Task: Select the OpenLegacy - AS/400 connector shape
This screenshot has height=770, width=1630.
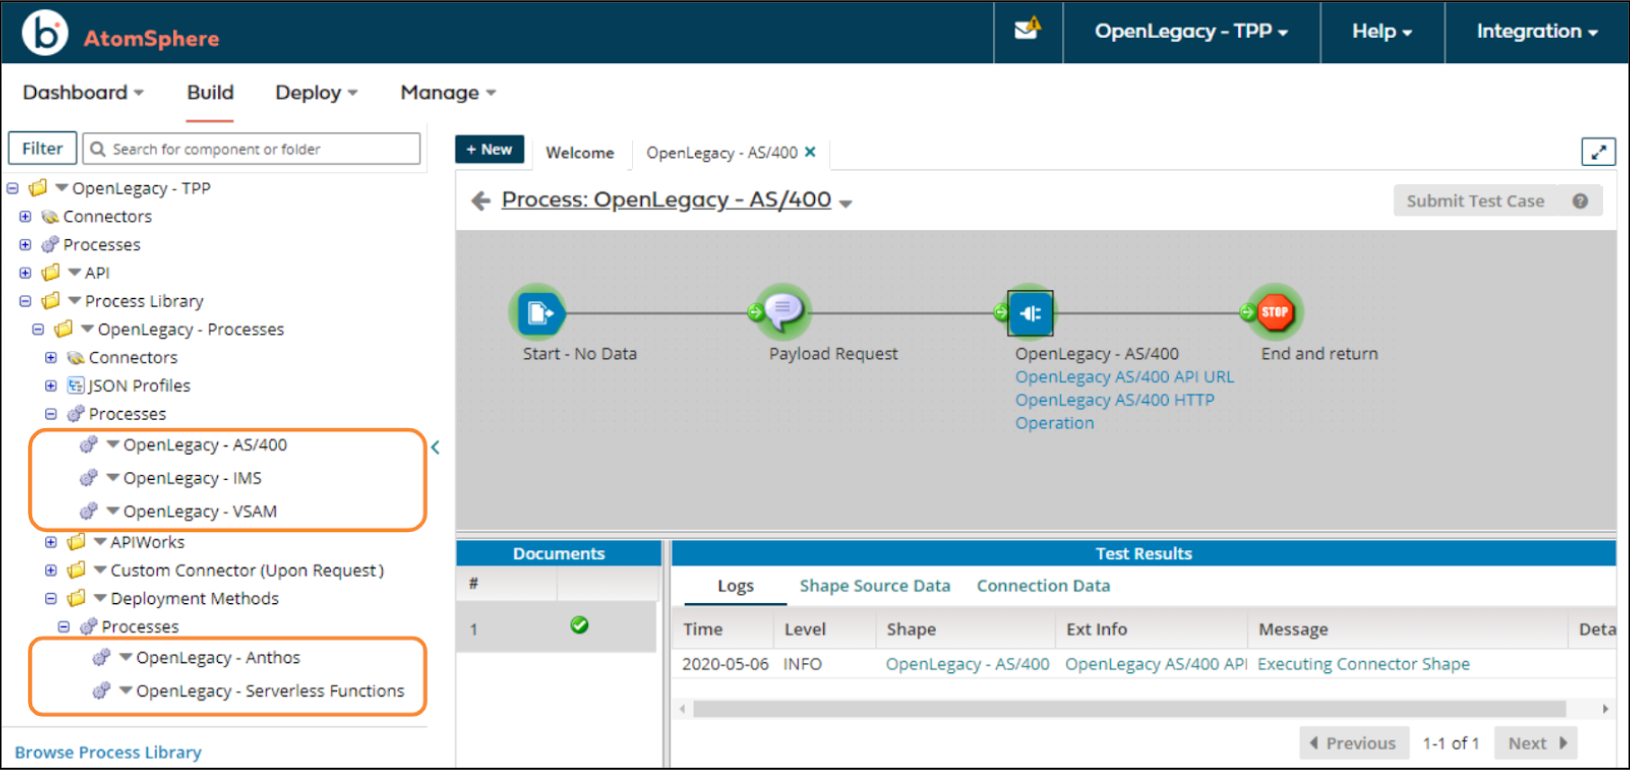Action: coord(1030,313)
